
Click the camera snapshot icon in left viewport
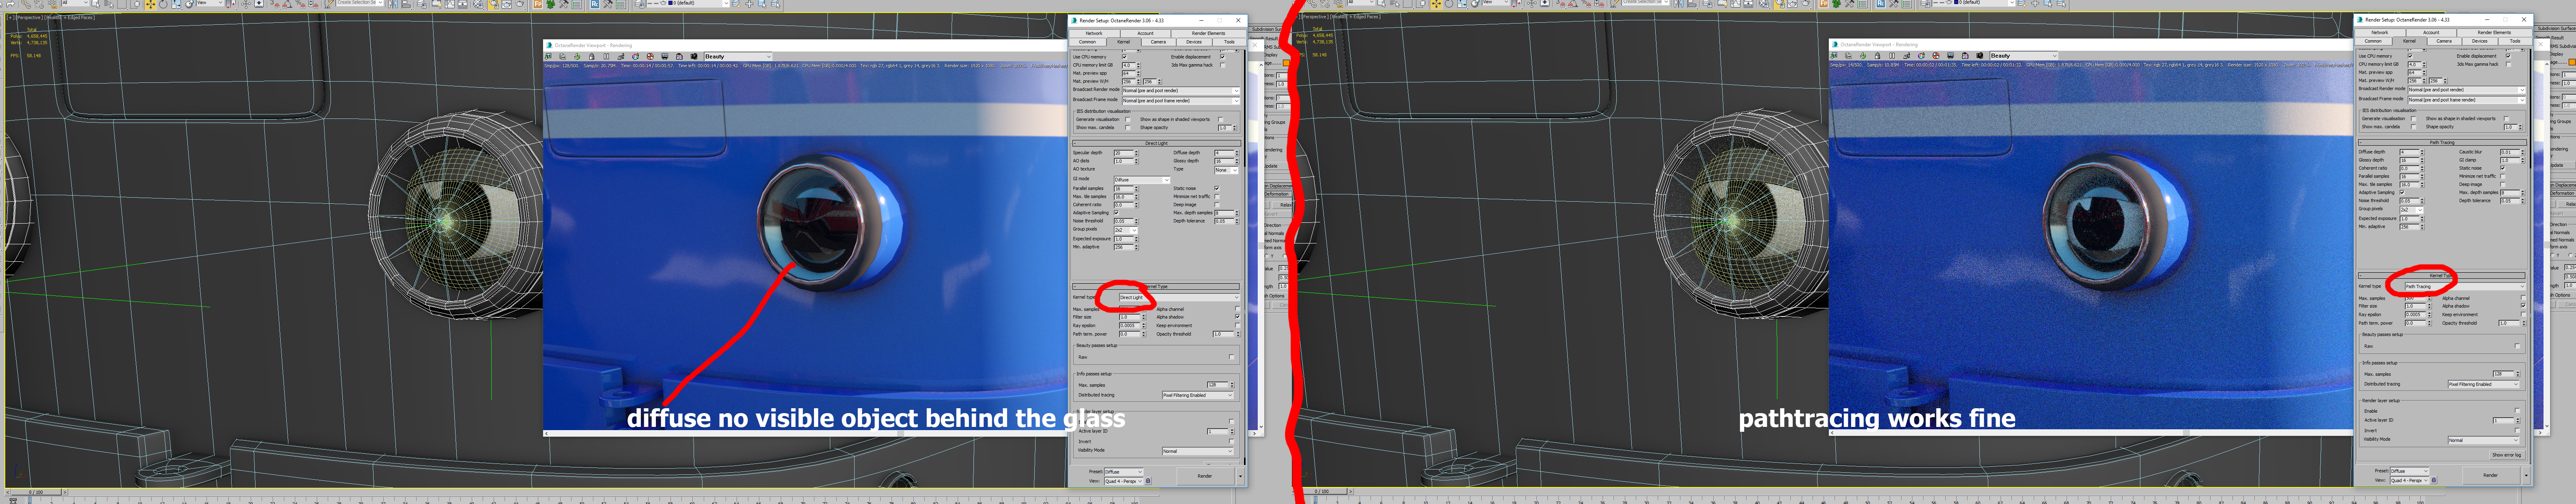click(694, 57)
